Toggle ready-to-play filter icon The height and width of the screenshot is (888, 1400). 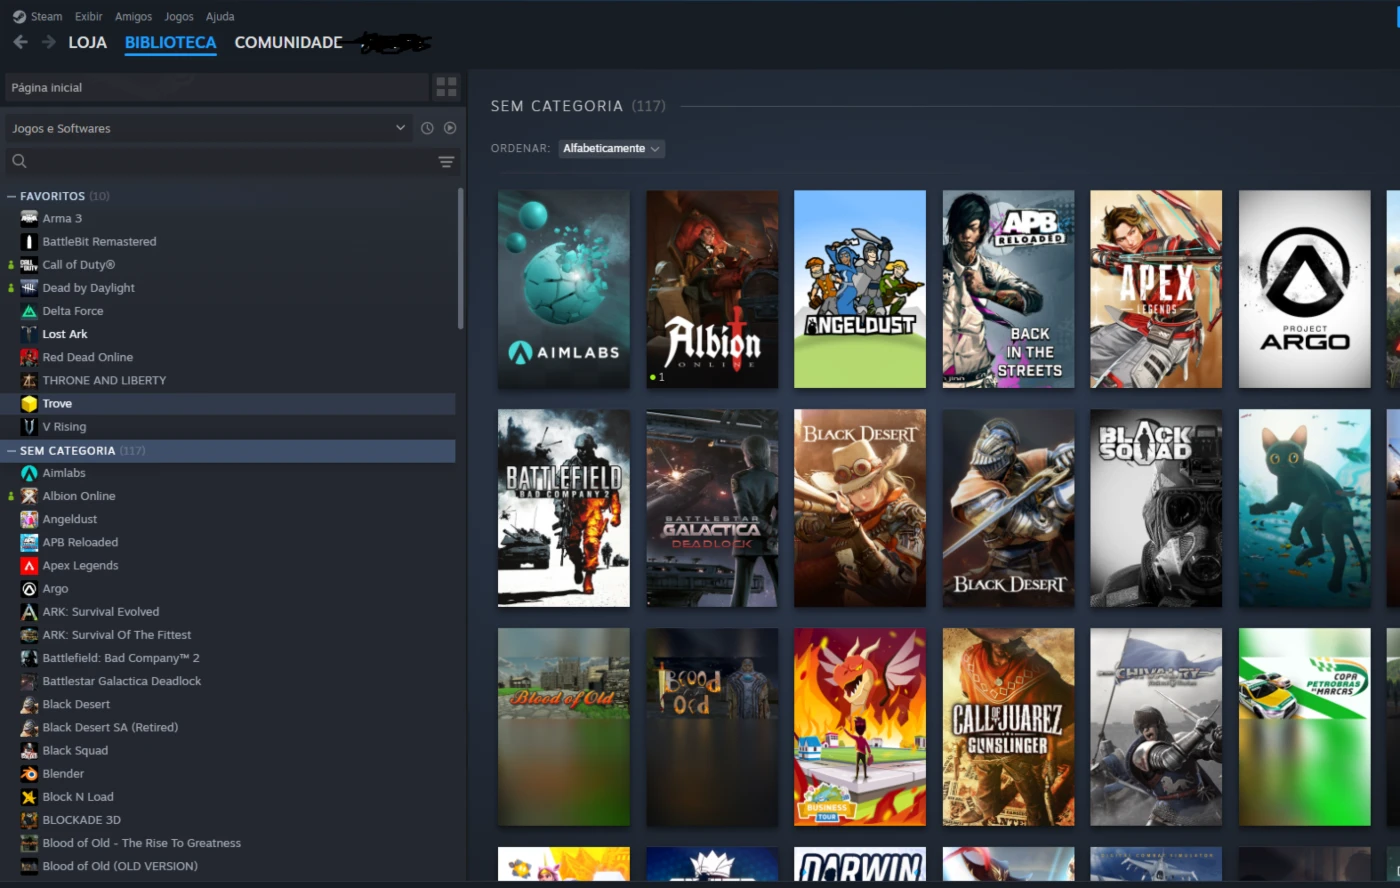tap(450, 128)
